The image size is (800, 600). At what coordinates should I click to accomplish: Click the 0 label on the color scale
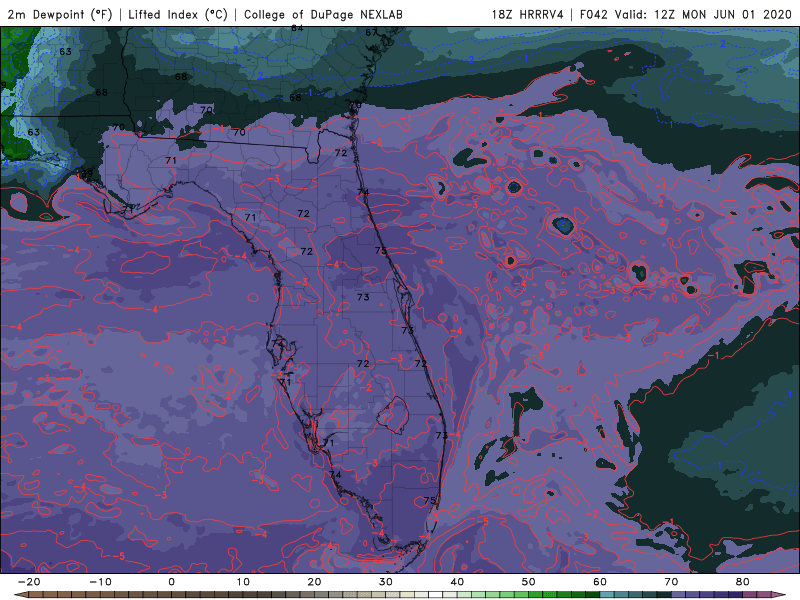click(x=171, y=582)
